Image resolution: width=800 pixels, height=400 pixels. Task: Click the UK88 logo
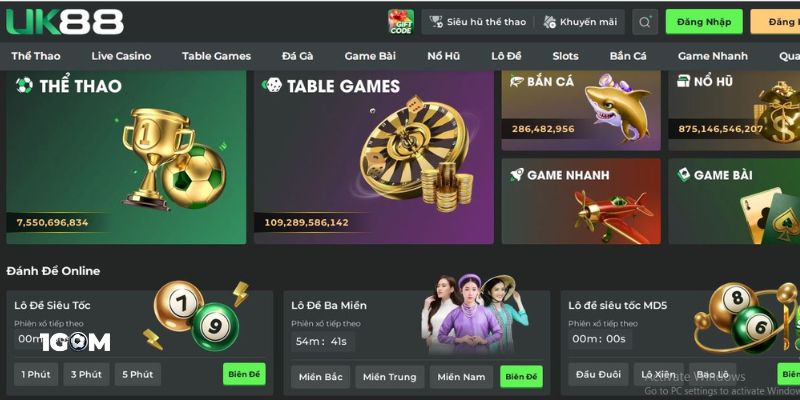point(65,22)
